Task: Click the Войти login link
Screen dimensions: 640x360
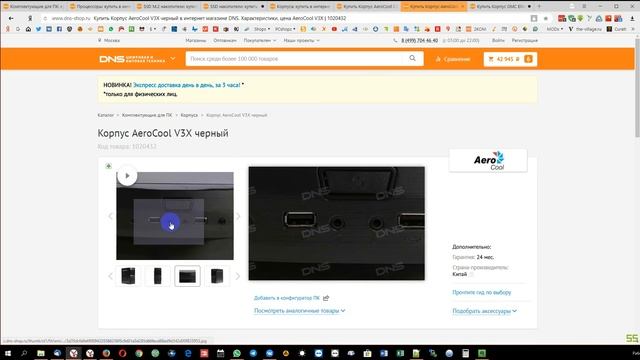Action: (498, 40)
